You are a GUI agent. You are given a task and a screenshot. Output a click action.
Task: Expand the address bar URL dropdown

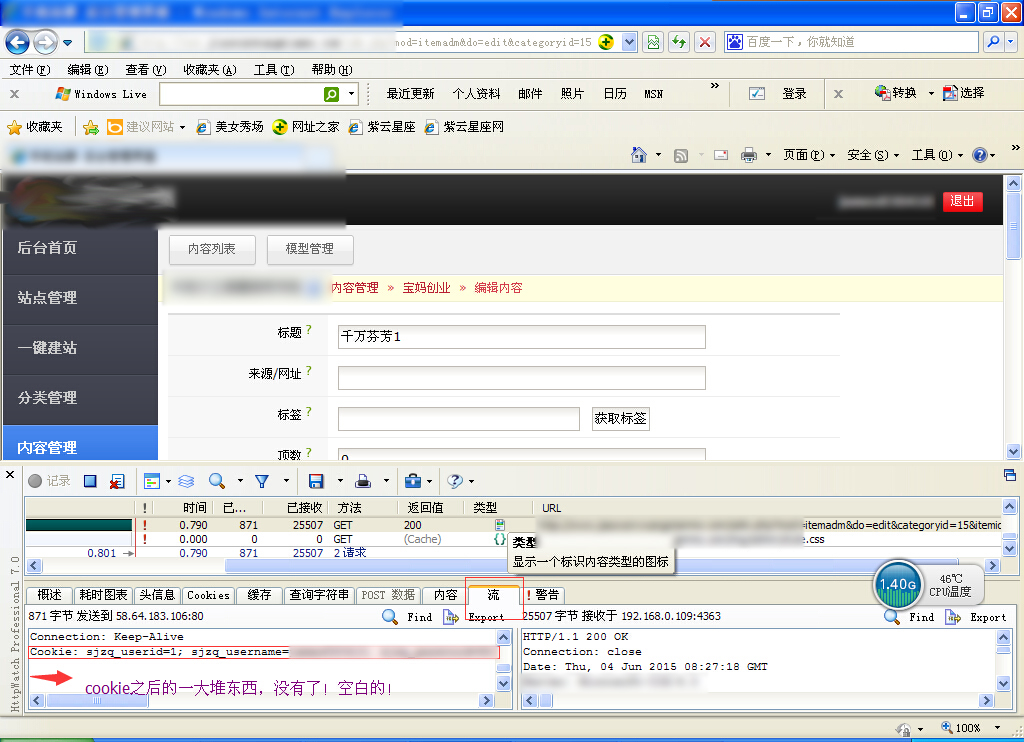[629, 42]
